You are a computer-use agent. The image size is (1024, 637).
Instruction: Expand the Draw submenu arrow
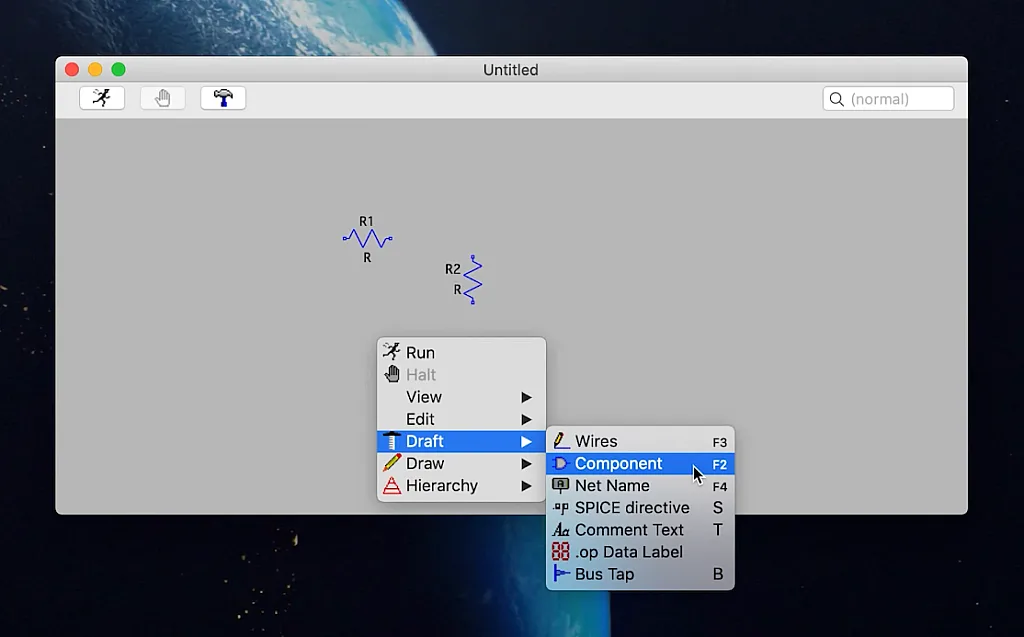pyautogui.click(x=526, y=464)
